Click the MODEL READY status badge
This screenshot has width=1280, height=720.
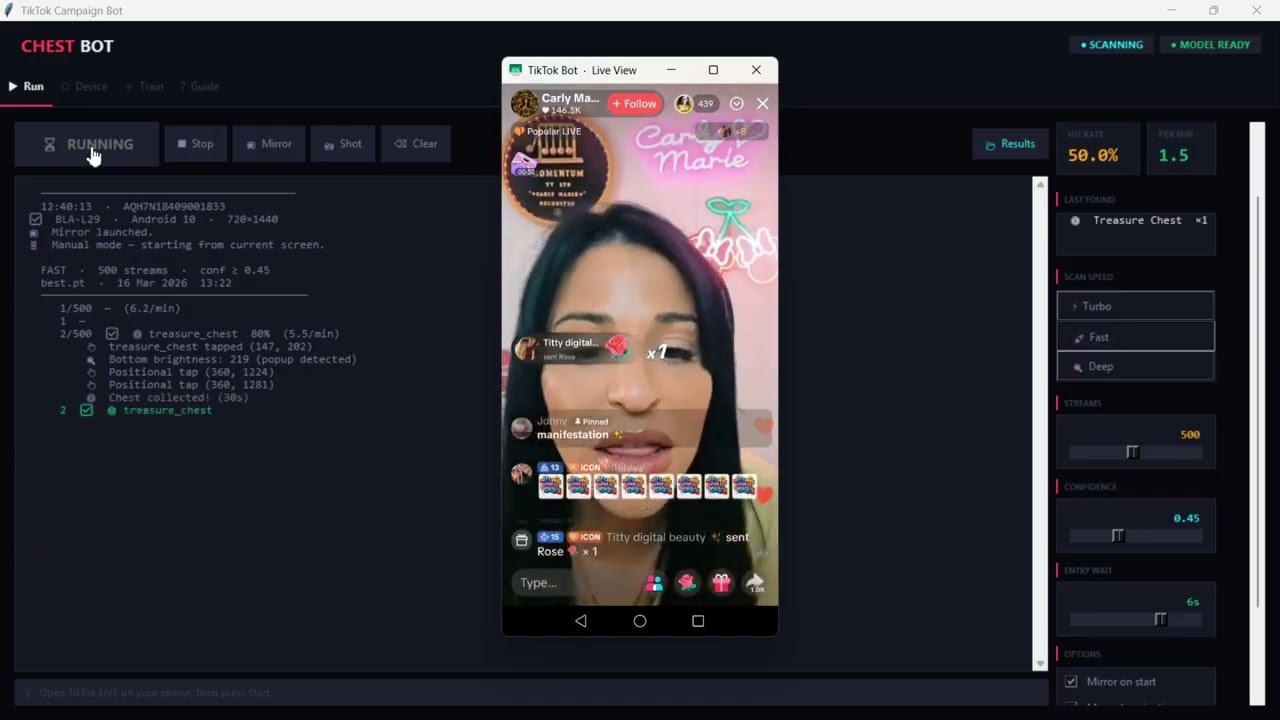1211,45
